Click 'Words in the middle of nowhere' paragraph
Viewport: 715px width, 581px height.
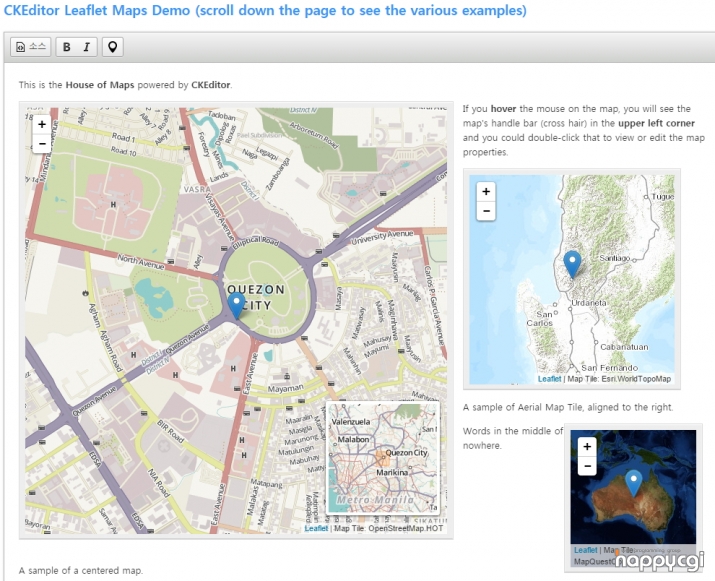click(x=513, y=438)
